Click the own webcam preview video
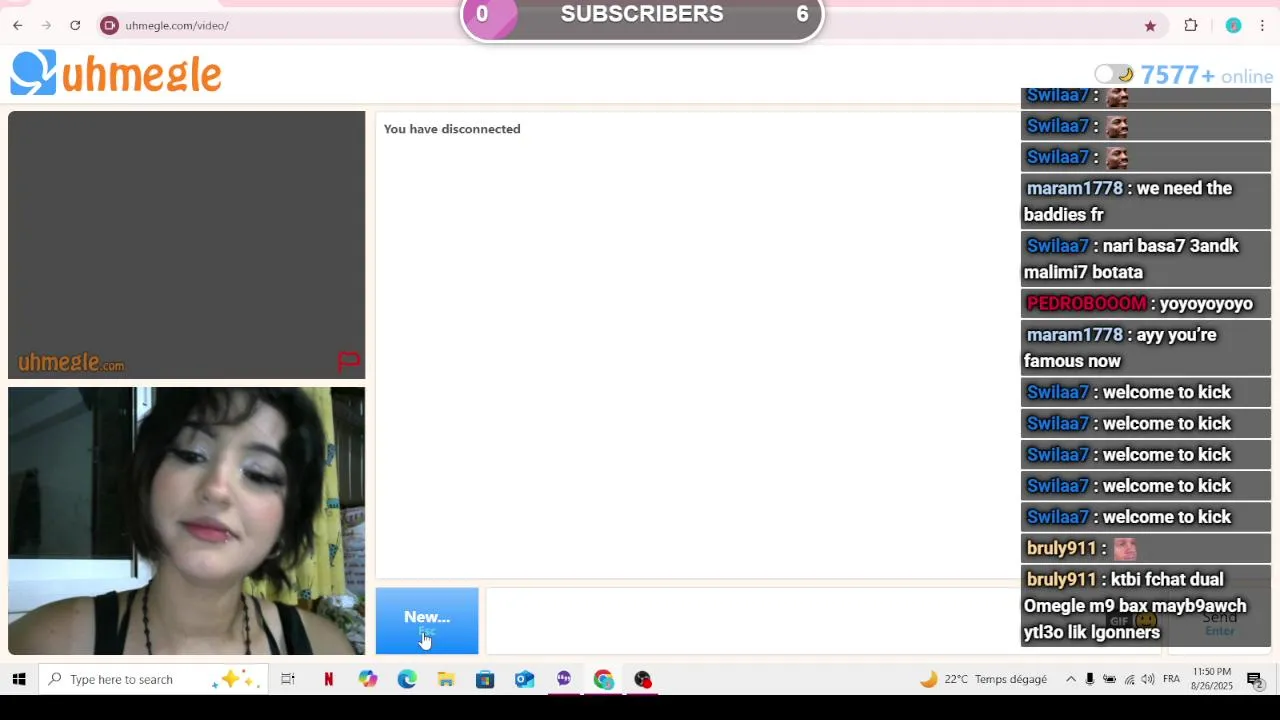Image resolution: width=1280 pixels, height=720 pixels. (x=187, y=521)
